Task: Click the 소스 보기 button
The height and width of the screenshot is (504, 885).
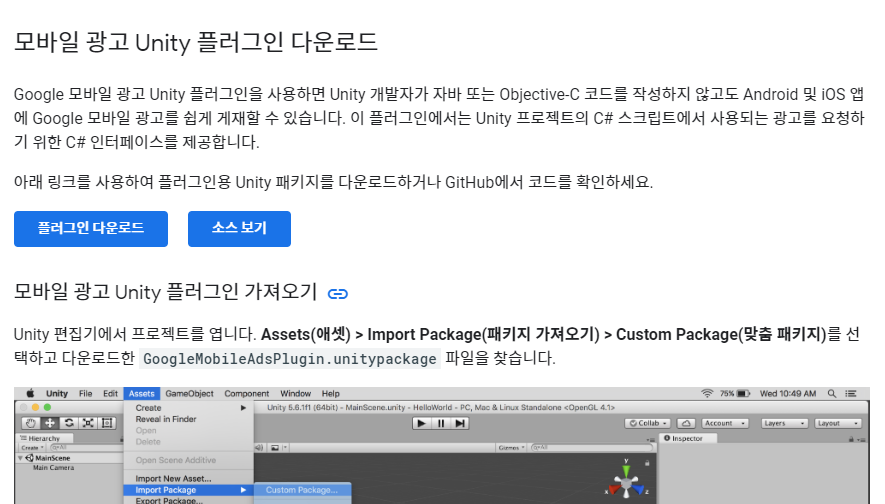Action: click(239, 229)
